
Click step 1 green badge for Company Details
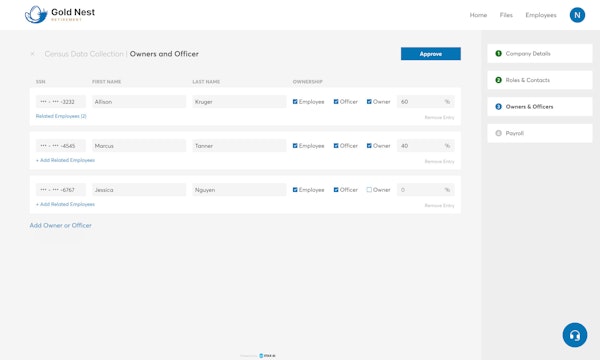click(x=498, y=54)
